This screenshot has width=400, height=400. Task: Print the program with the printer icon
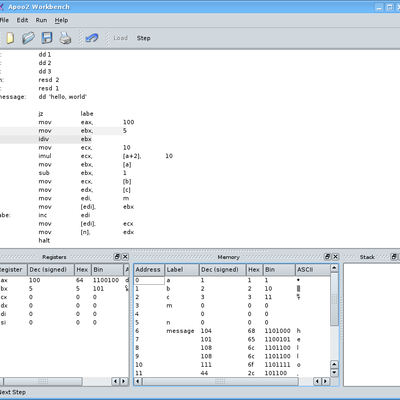point(65,38)
